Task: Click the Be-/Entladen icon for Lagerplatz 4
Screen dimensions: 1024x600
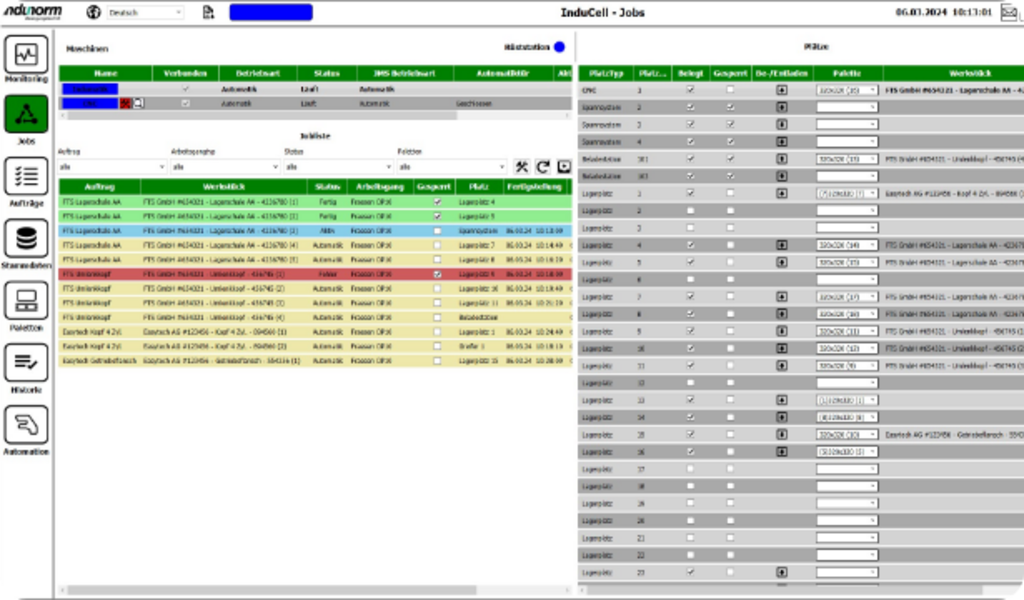Action: [x=782, y=245]
